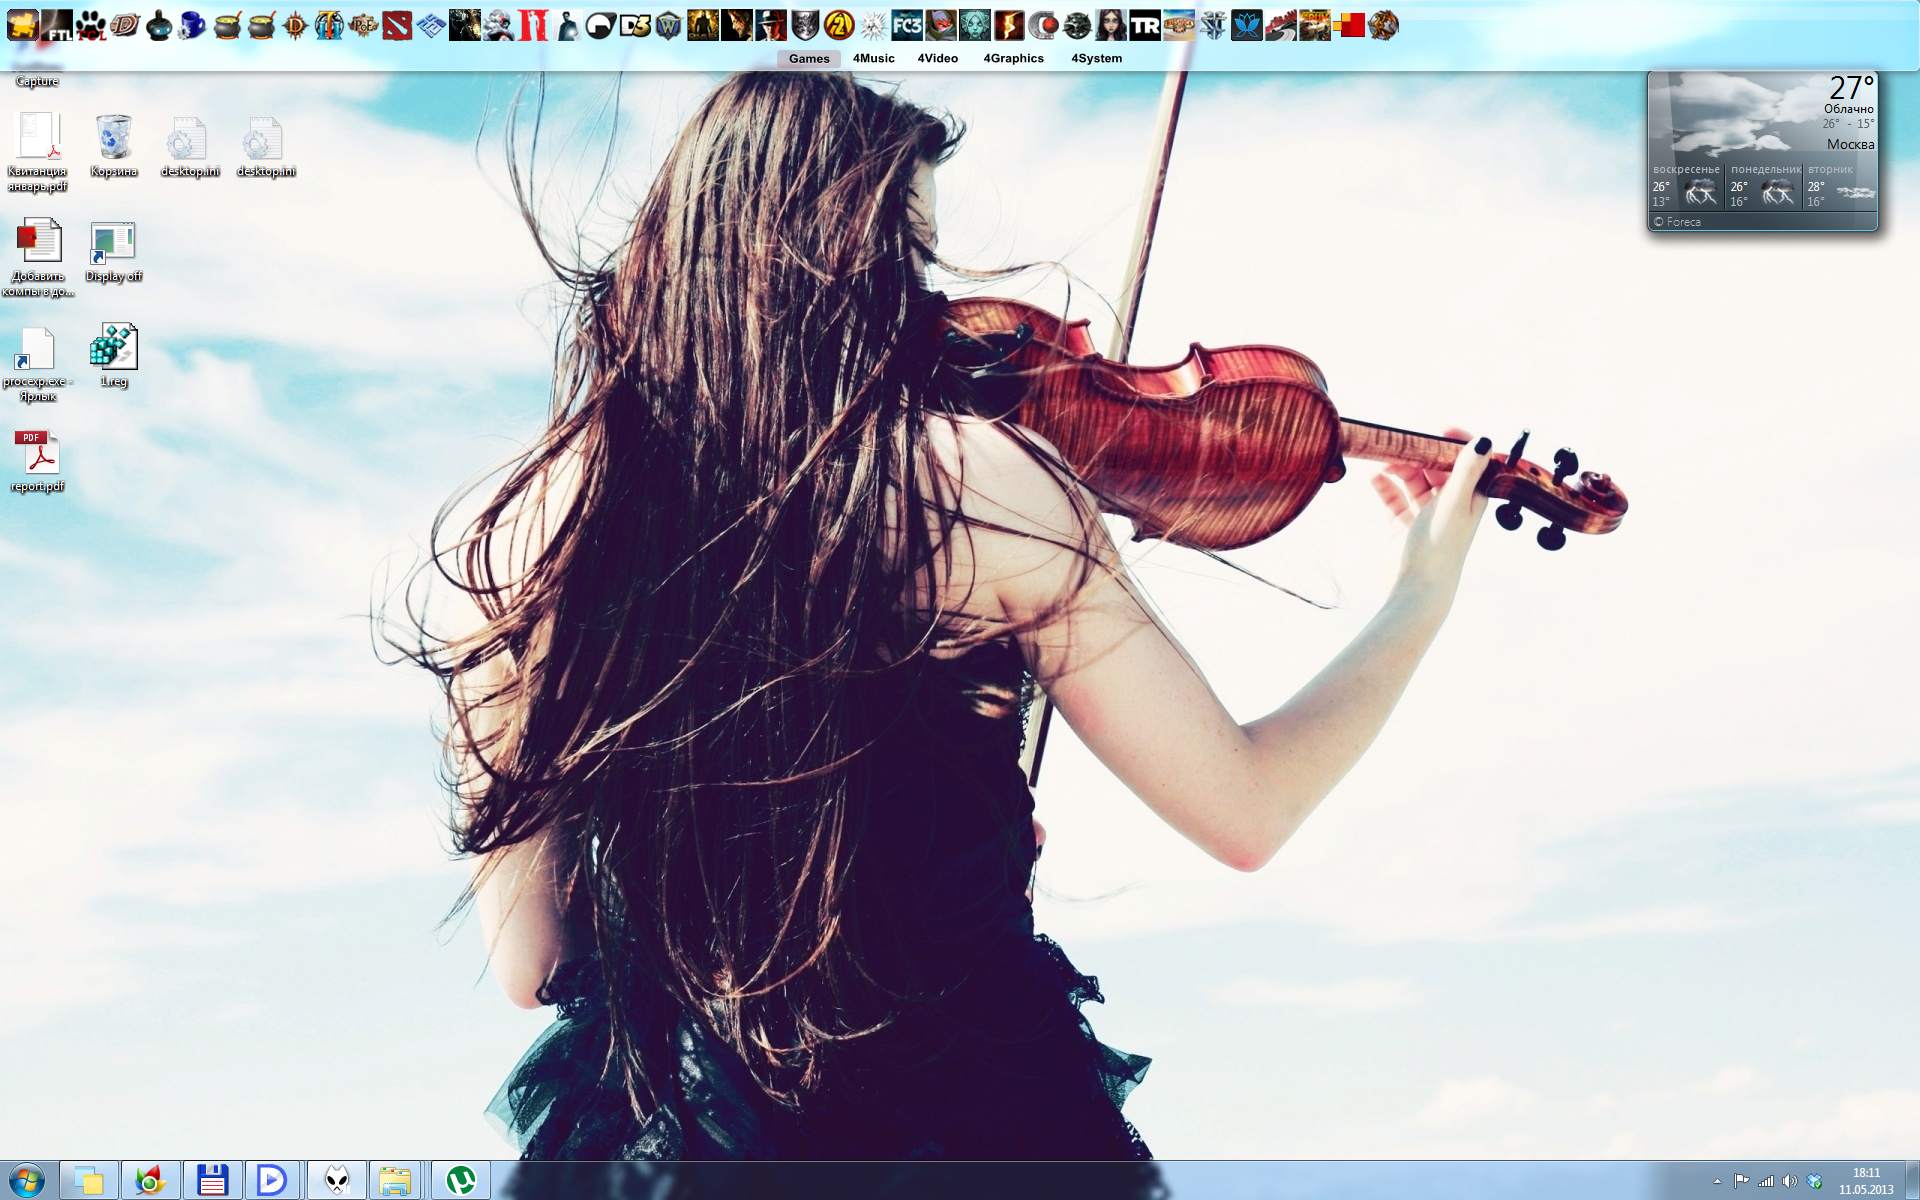Switch to the 4System dock tab
Screen dimensions: 1920x1200
(x=1096, y=58)
